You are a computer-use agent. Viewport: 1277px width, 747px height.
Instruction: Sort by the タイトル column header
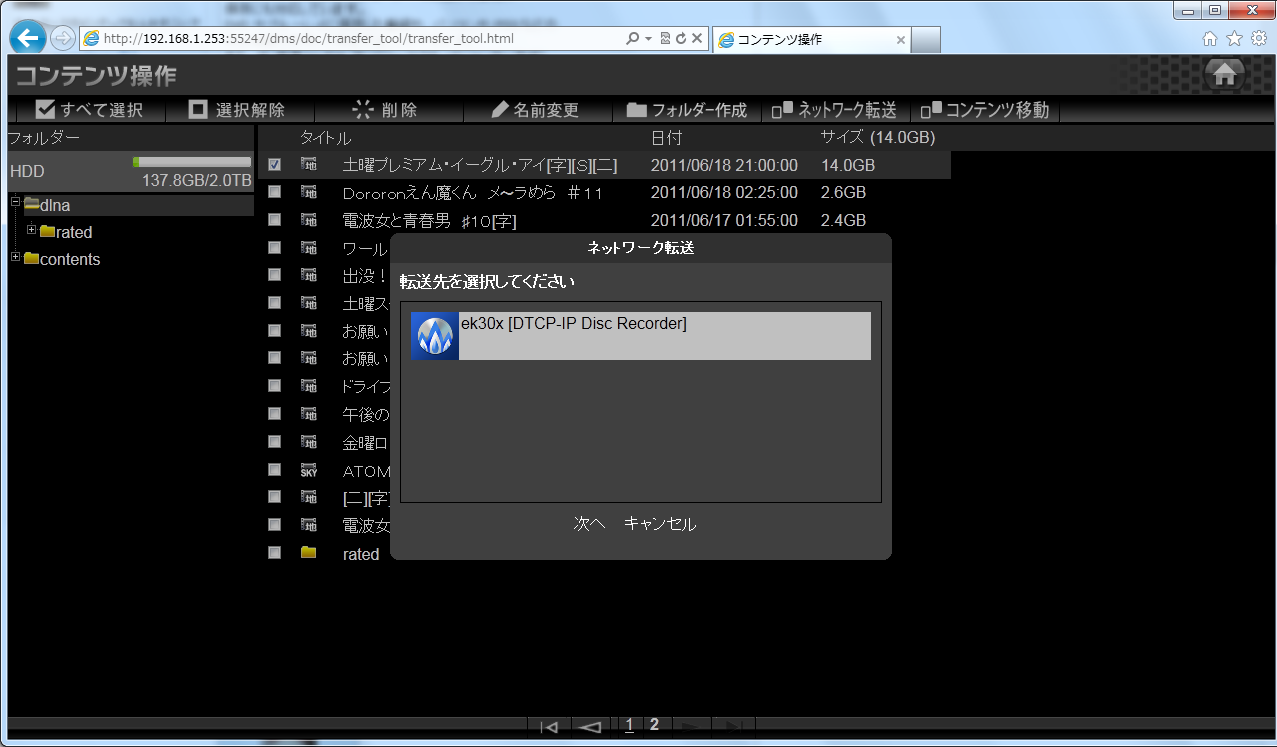pos(325,138)
